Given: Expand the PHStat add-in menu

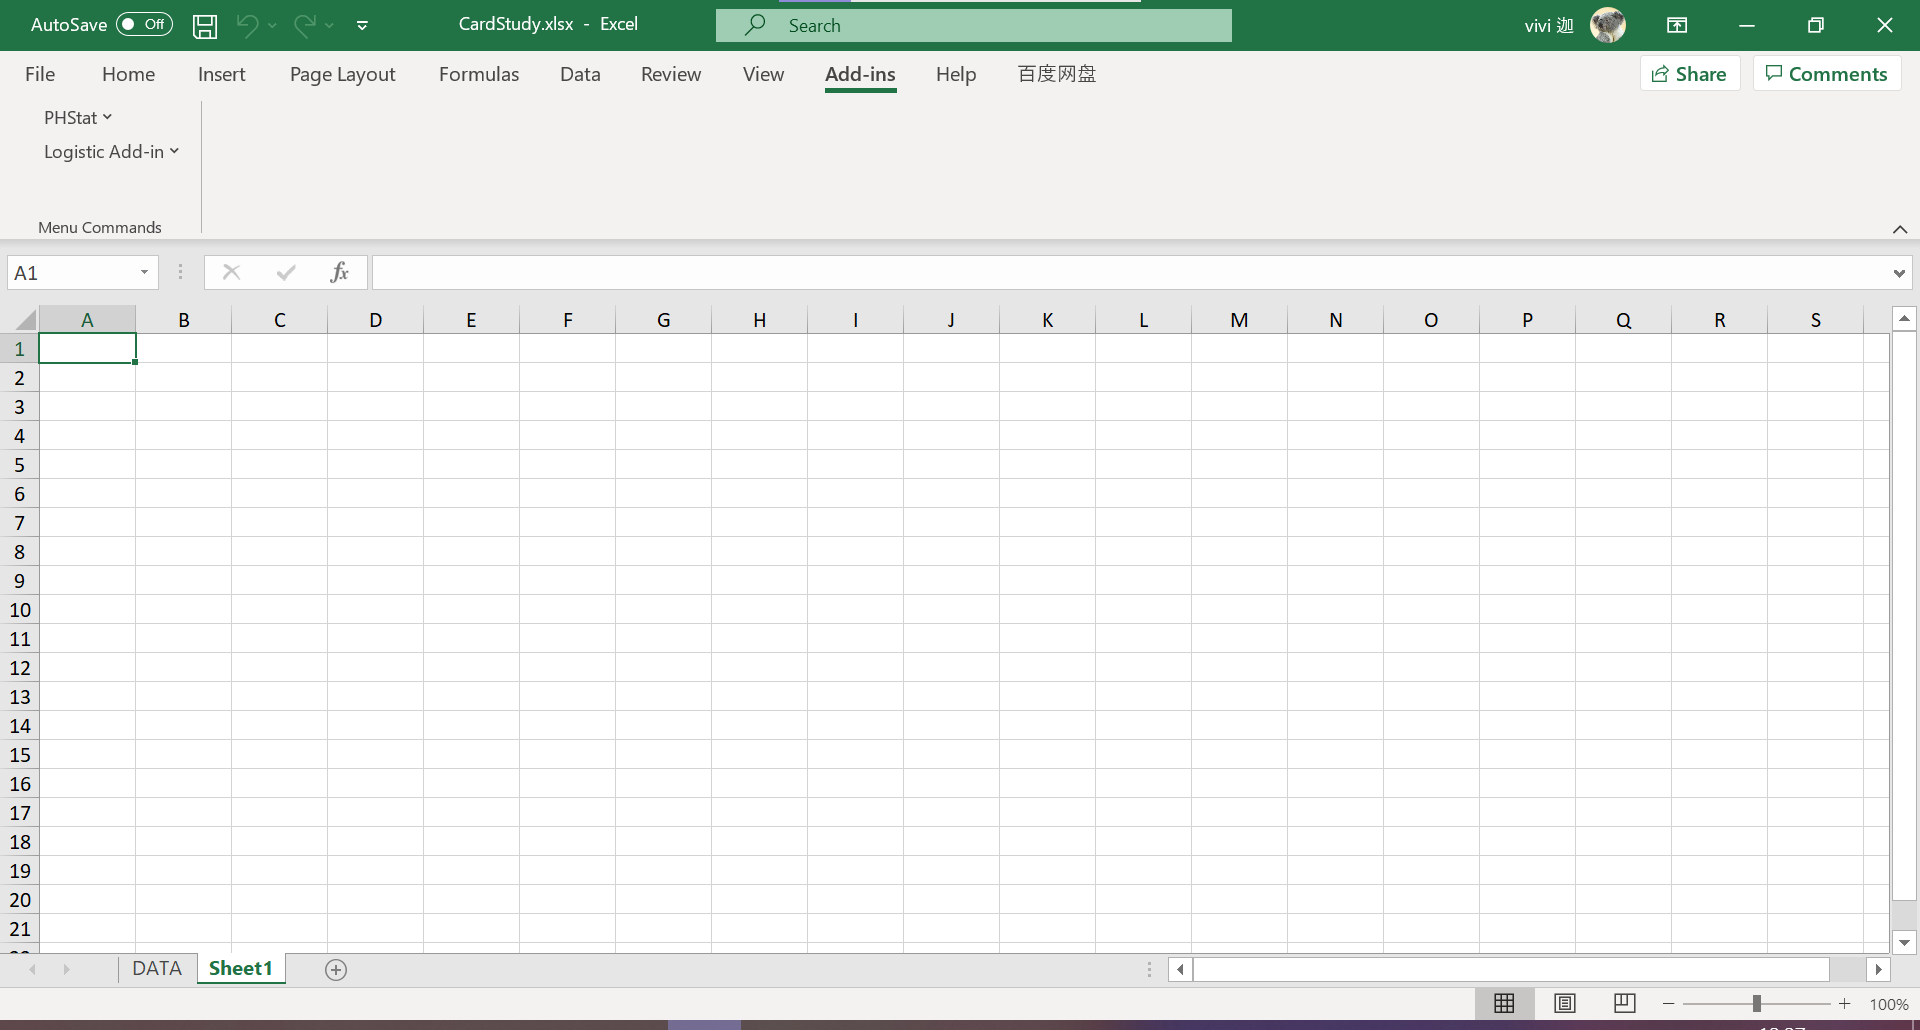Looking at the screenshot, I should click(78, 117).
